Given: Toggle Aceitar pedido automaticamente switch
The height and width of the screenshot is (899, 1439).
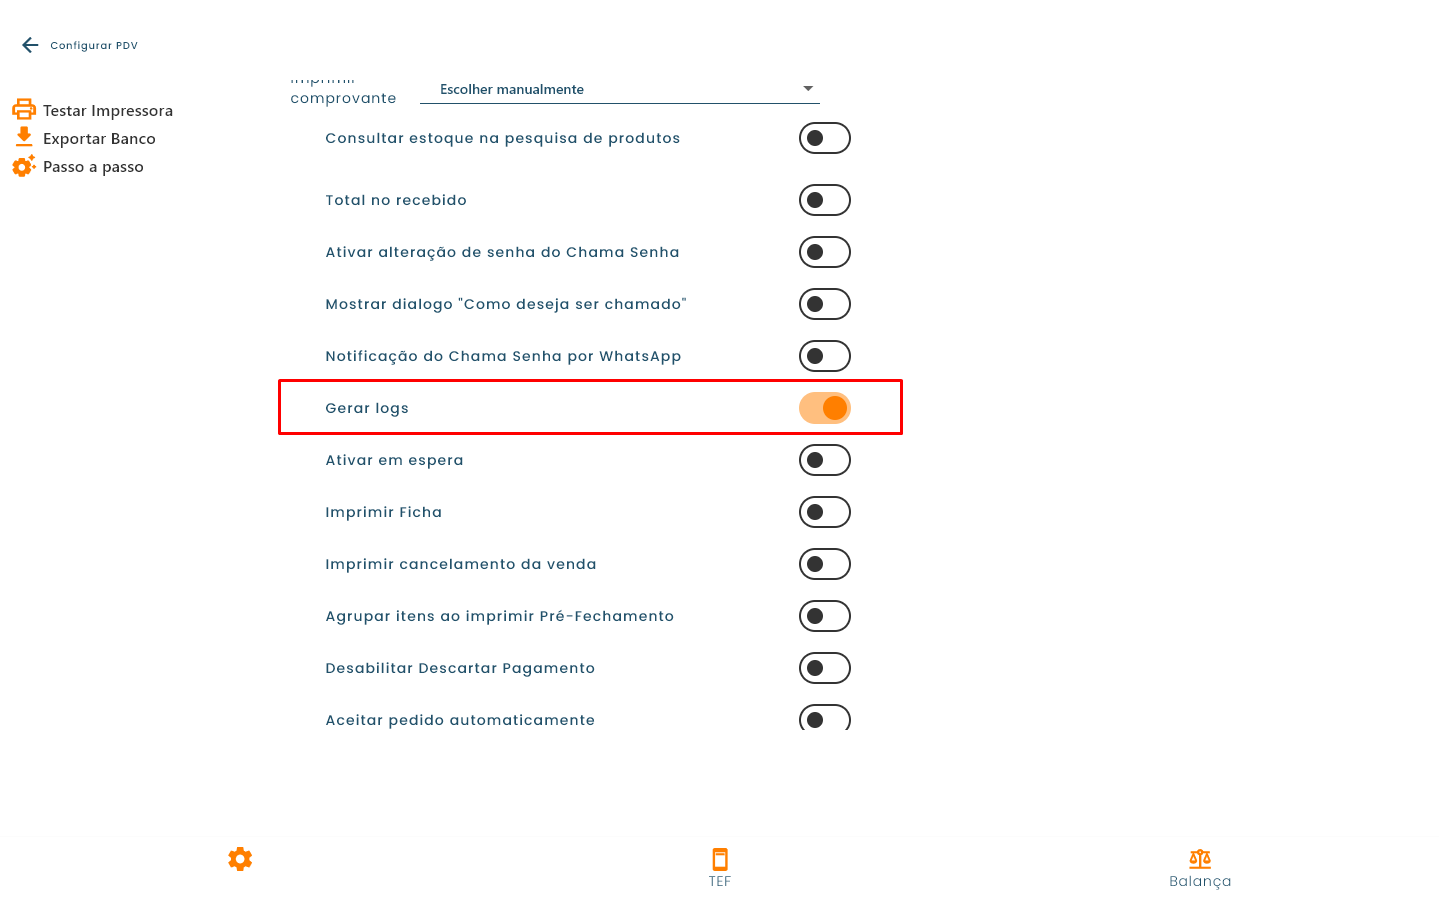Looking at the screenshot, I should point(825,718).
